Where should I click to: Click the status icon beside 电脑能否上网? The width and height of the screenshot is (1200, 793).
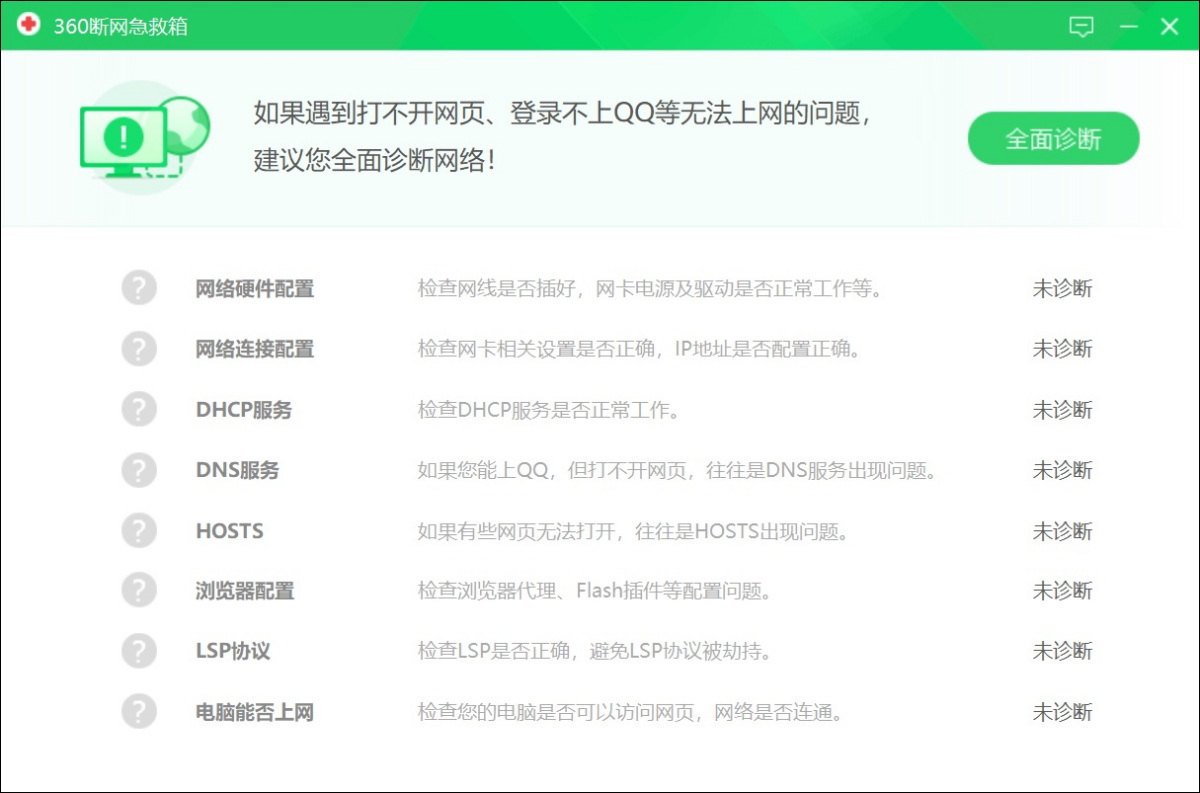tap(138, 712)
